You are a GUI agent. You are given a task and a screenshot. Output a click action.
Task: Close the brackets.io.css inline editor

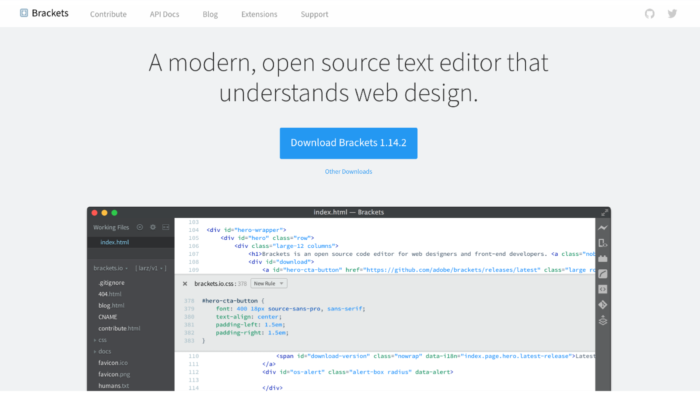[x=185, y=283]
